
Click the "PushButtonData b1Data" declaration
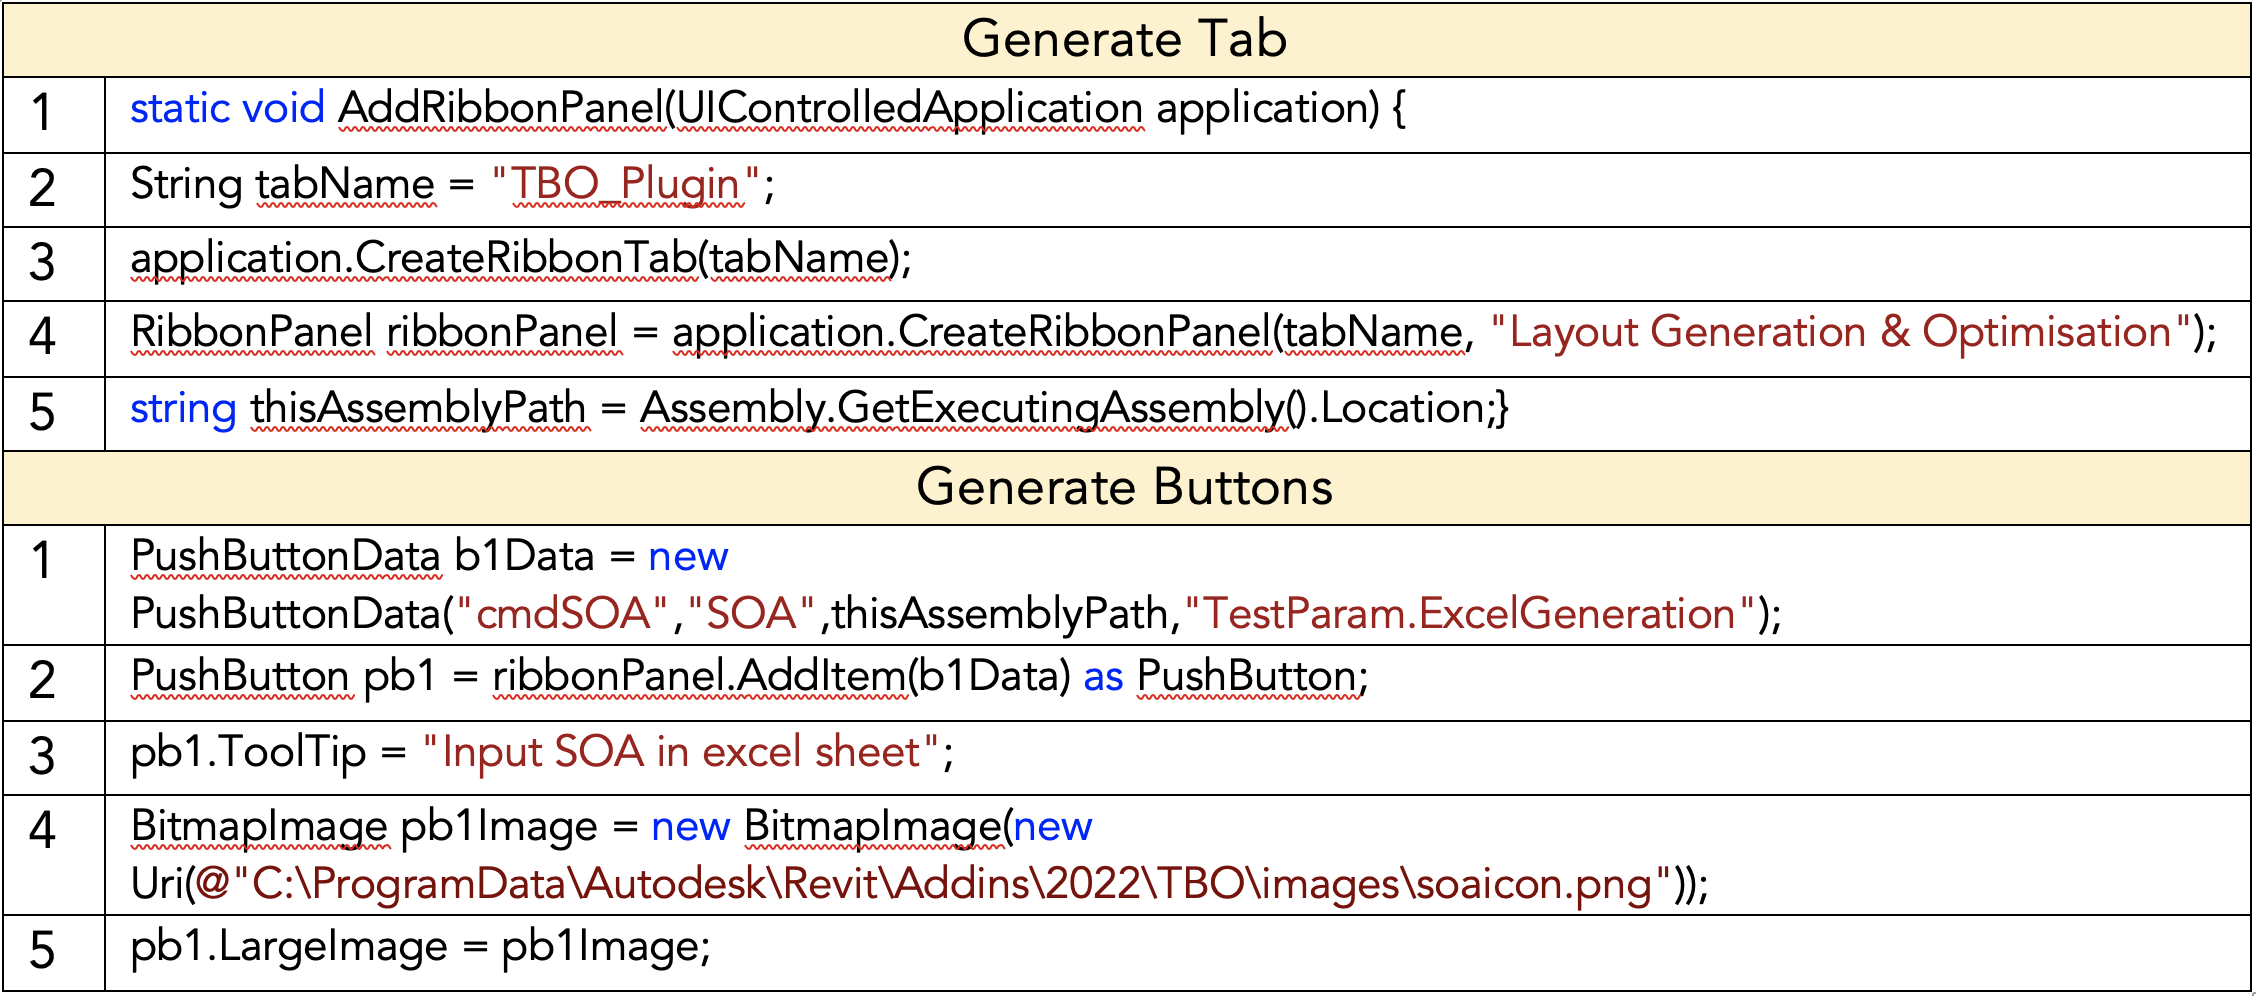click(x=362, y=557)
